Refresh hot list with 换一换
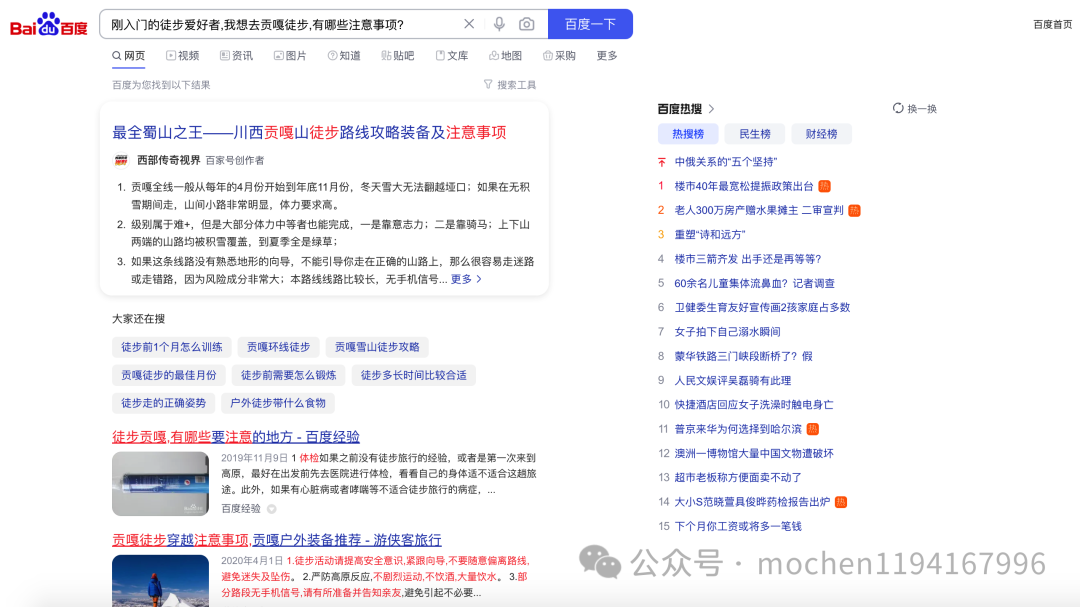This screenshot has width=1080, height=607. point(915,109)
